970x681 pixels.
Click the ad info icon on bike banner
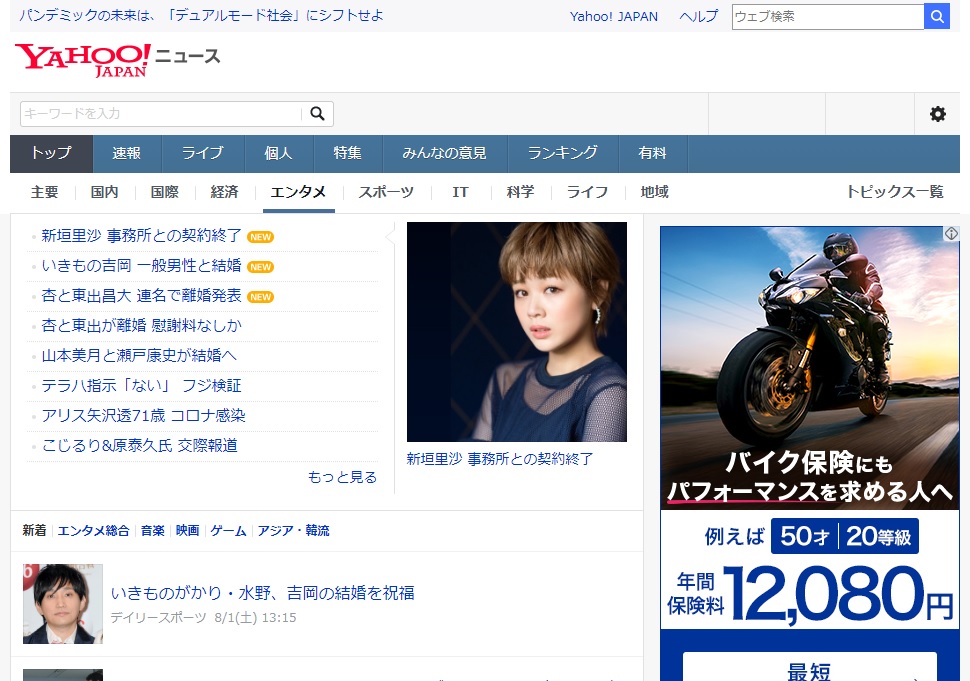tap(951, 234)
